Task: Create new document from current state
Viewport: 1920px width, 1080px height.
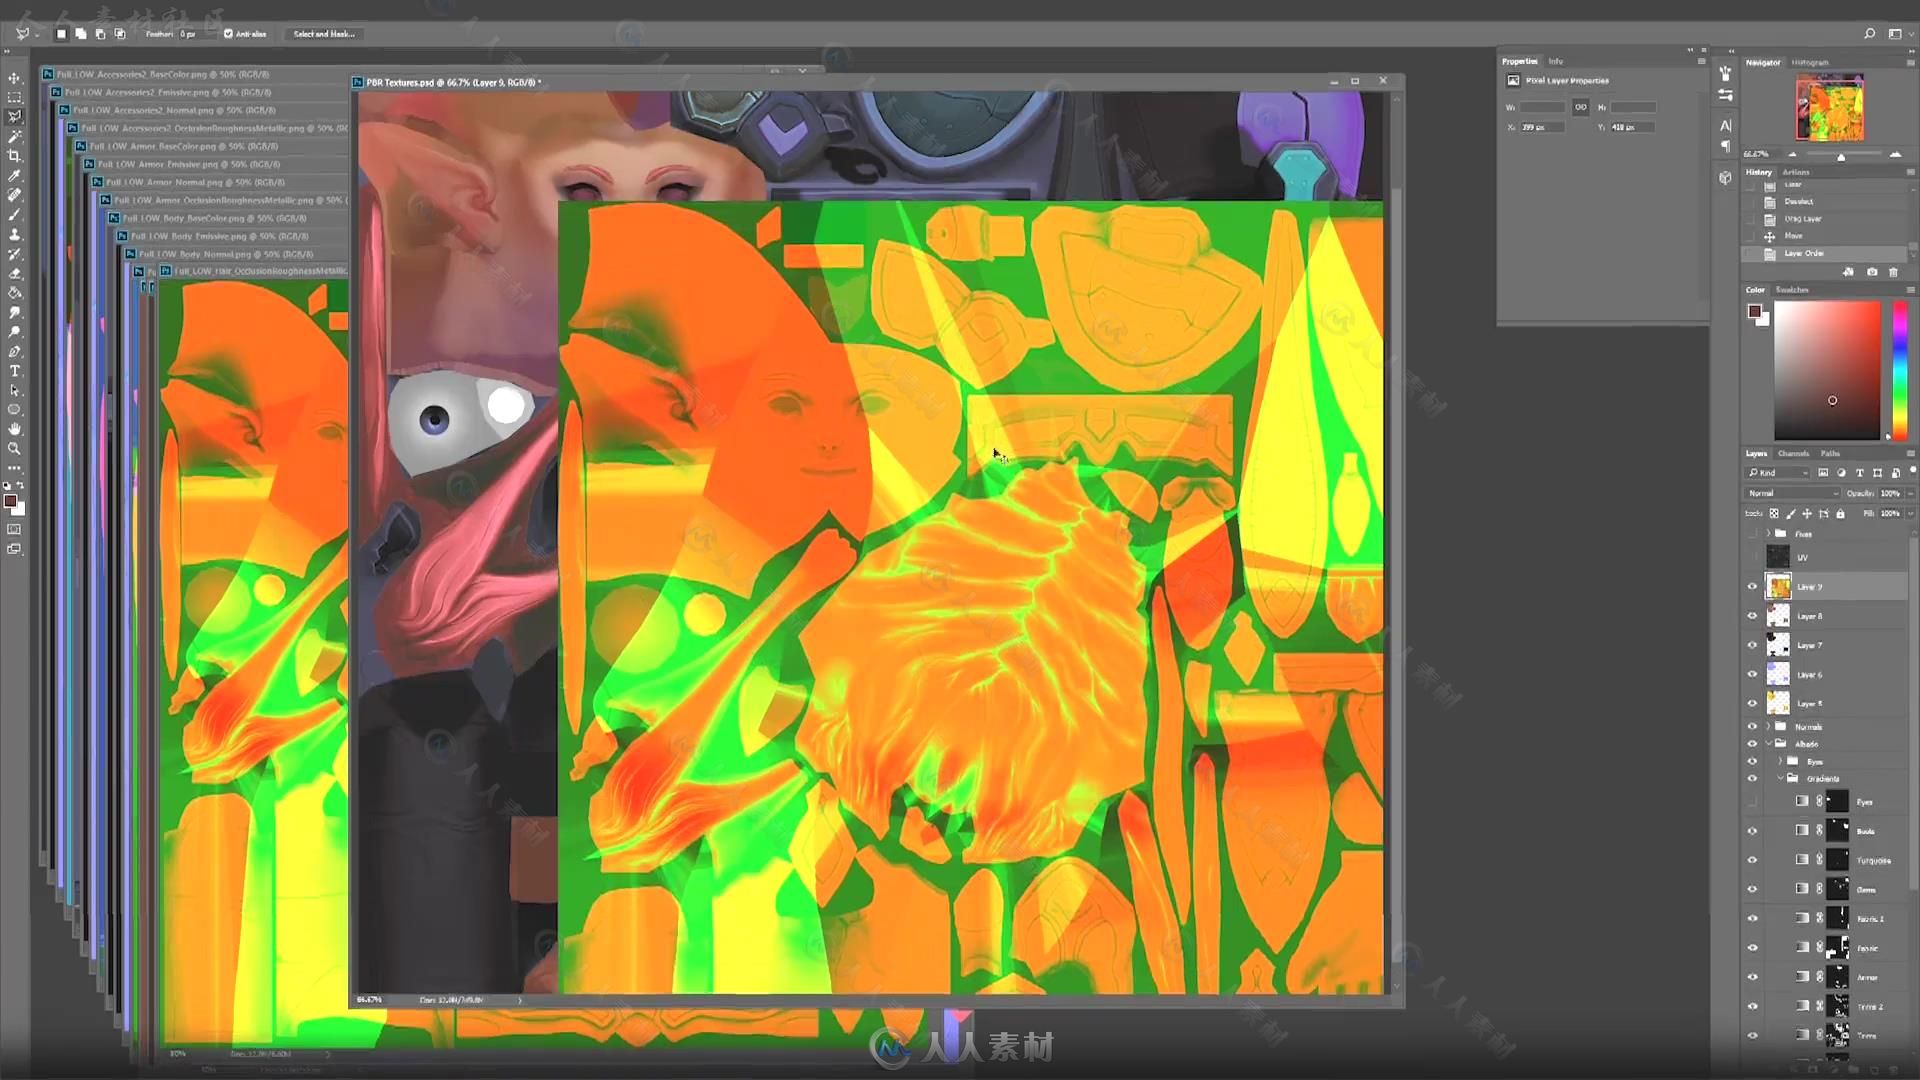Action: [1849, 272]
